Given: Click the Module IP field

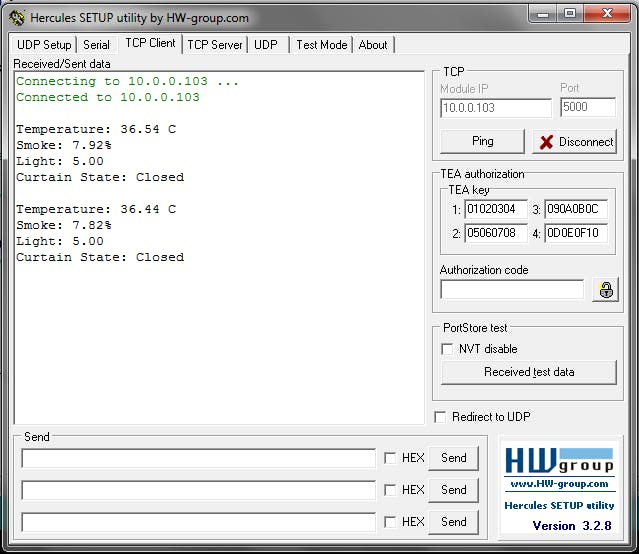Looking at the screenshot, I should pyautogui.click(x=496, y=108).
